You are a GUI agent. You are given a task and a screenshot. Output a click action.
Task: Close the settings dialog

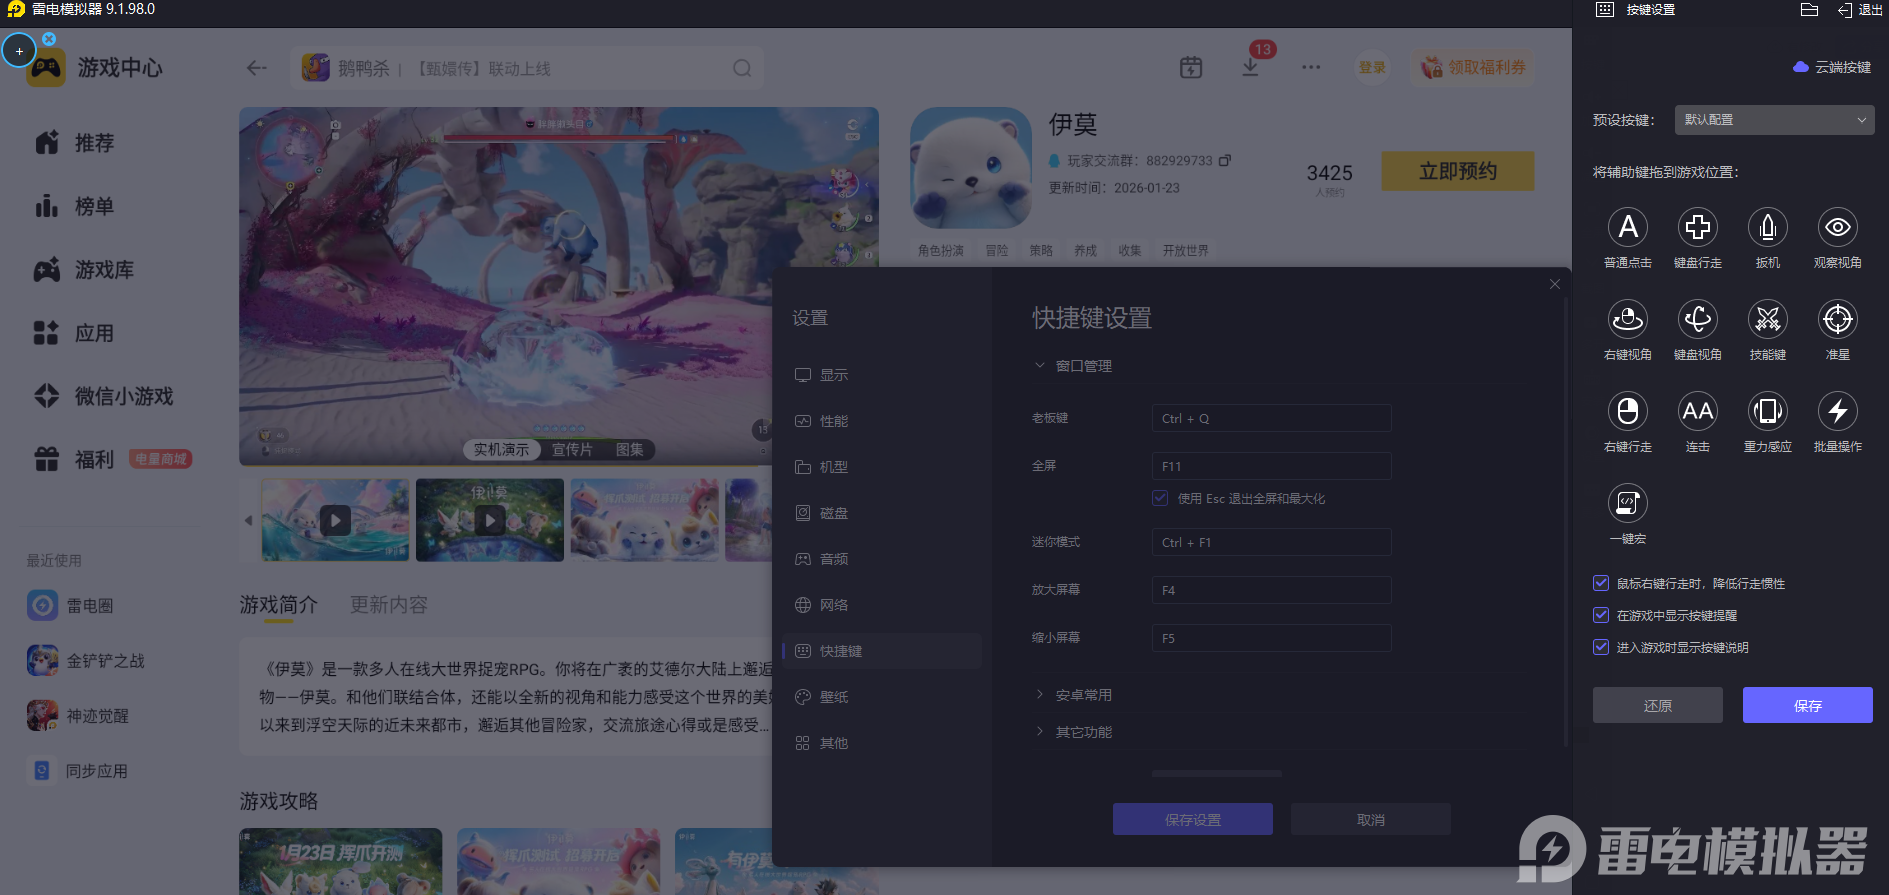(x=1555, y=284)
